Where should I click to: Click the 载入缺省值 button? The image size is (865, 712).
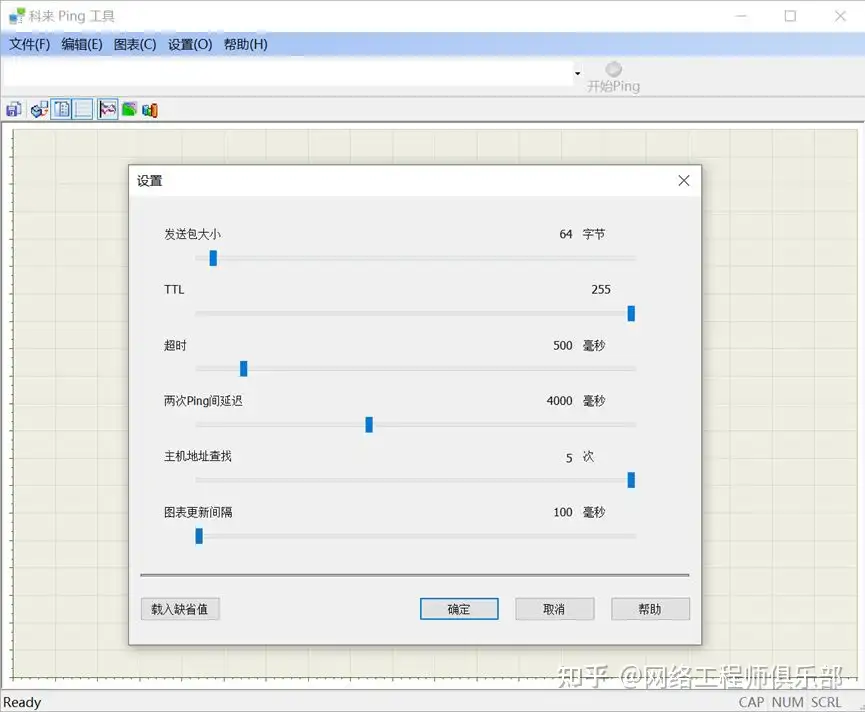180,608
